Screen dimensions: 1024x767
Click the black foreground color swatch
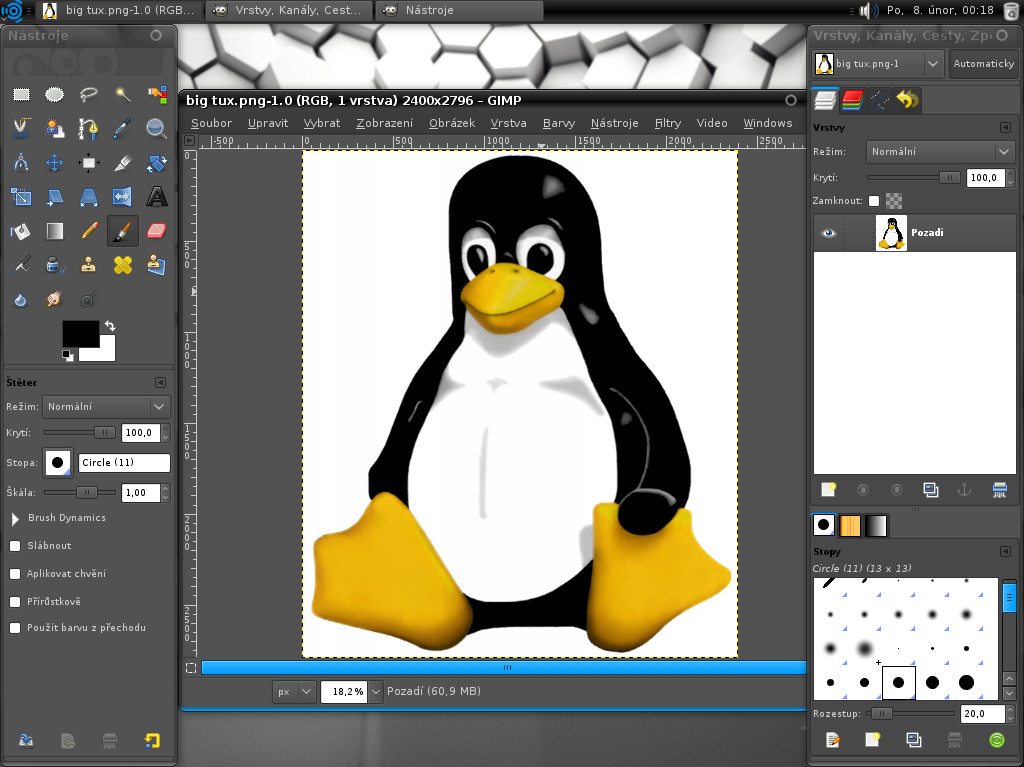tap(80, 333)
